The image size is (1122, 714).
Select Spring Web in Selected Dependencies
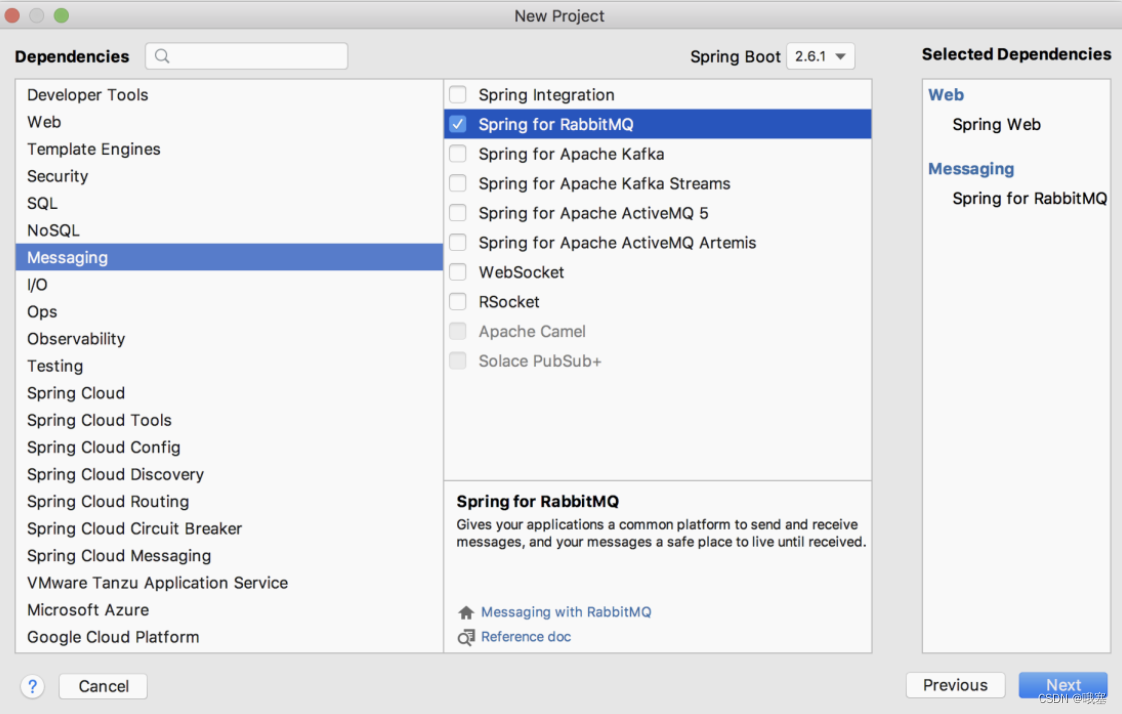pos(996,125)
